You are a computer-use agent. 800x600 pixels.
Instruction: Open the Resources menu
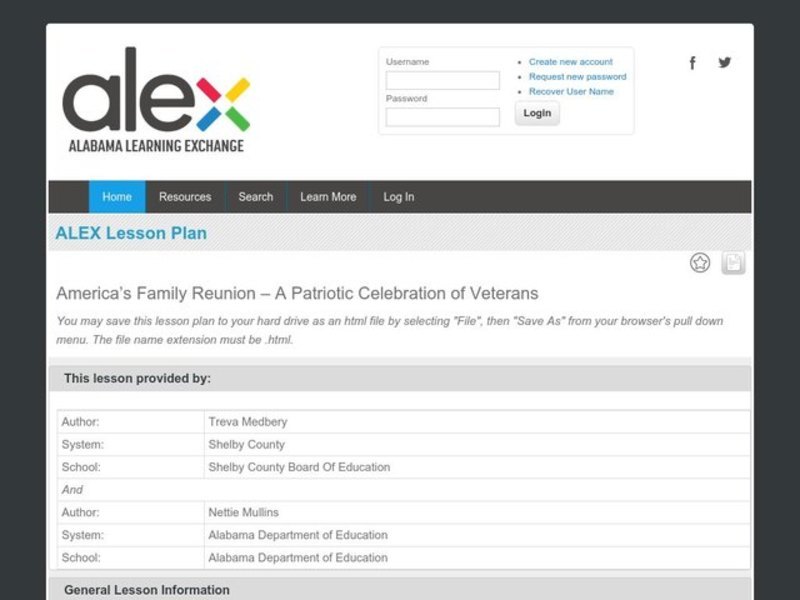click(x=185, y=197)
